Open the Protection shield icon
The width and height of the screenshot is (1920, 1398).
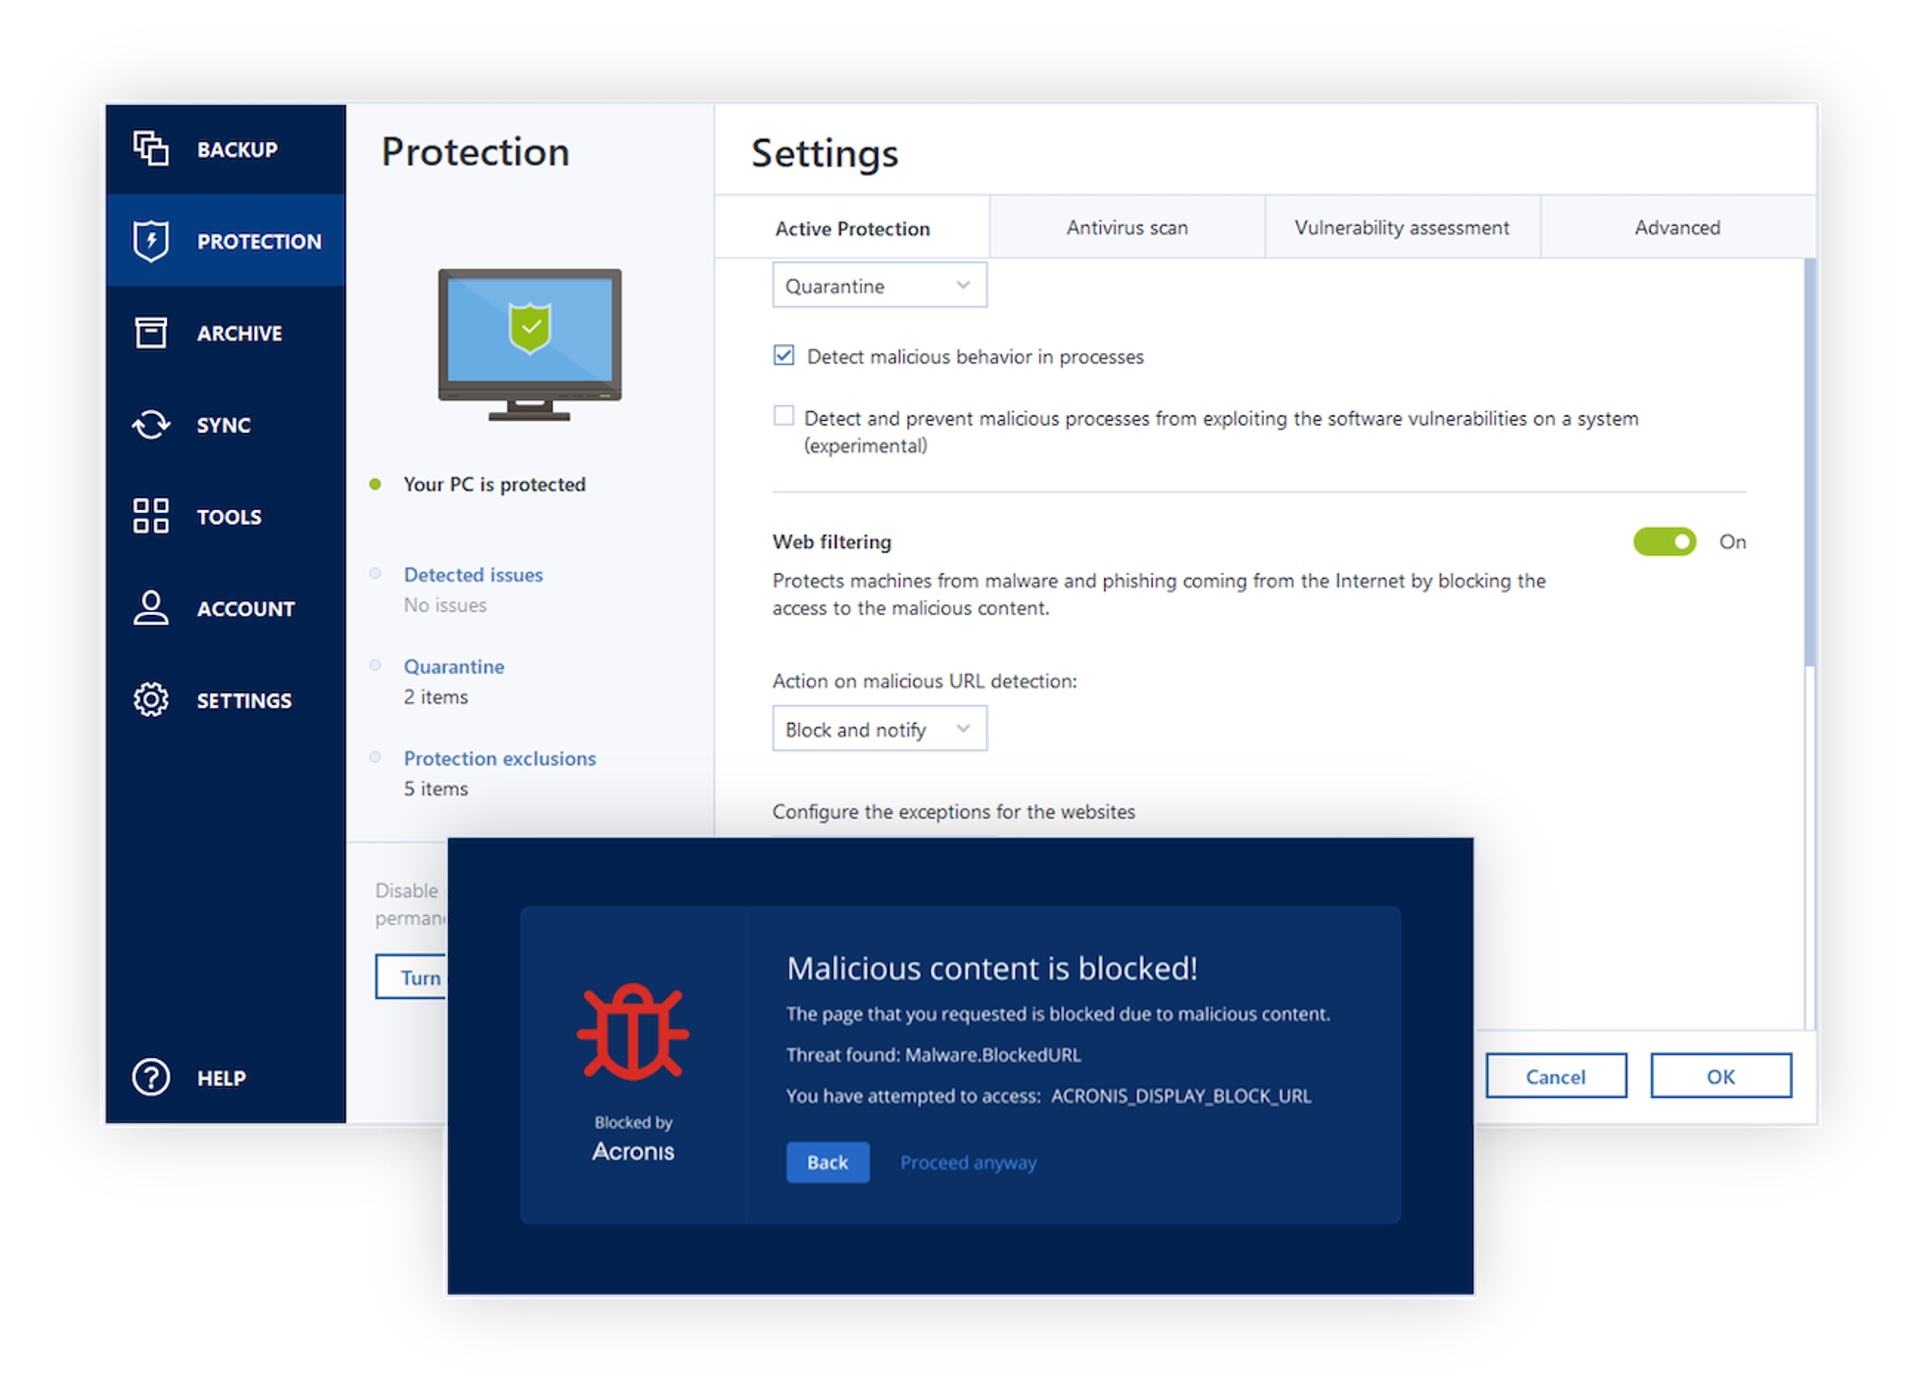150,240
